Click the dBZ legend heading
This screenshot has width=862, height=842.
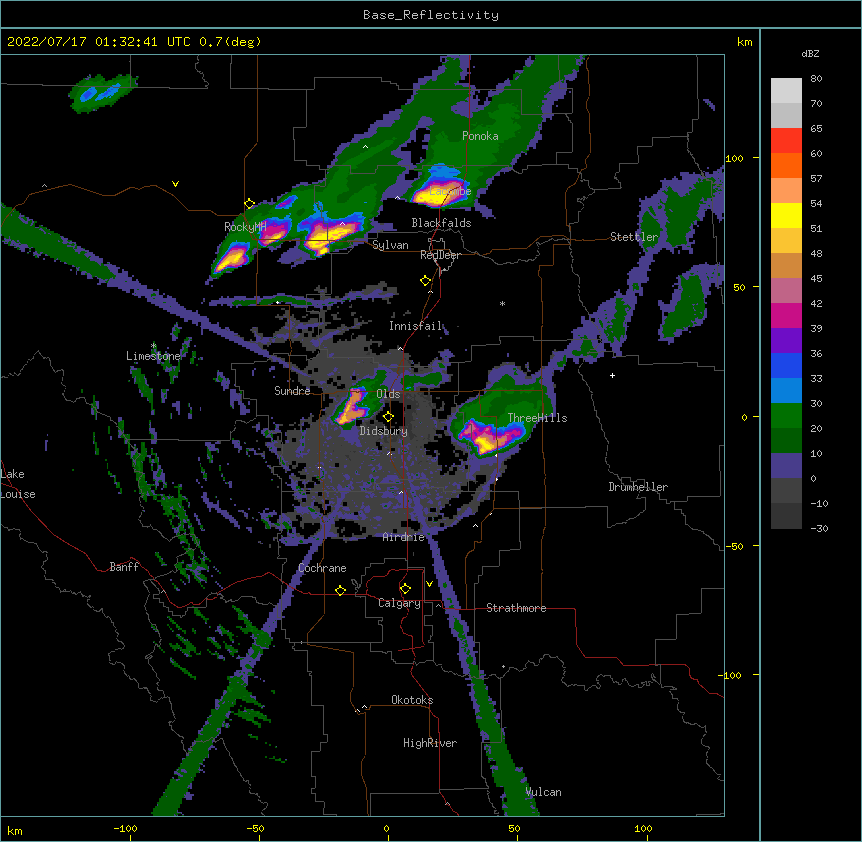point(810,53)
